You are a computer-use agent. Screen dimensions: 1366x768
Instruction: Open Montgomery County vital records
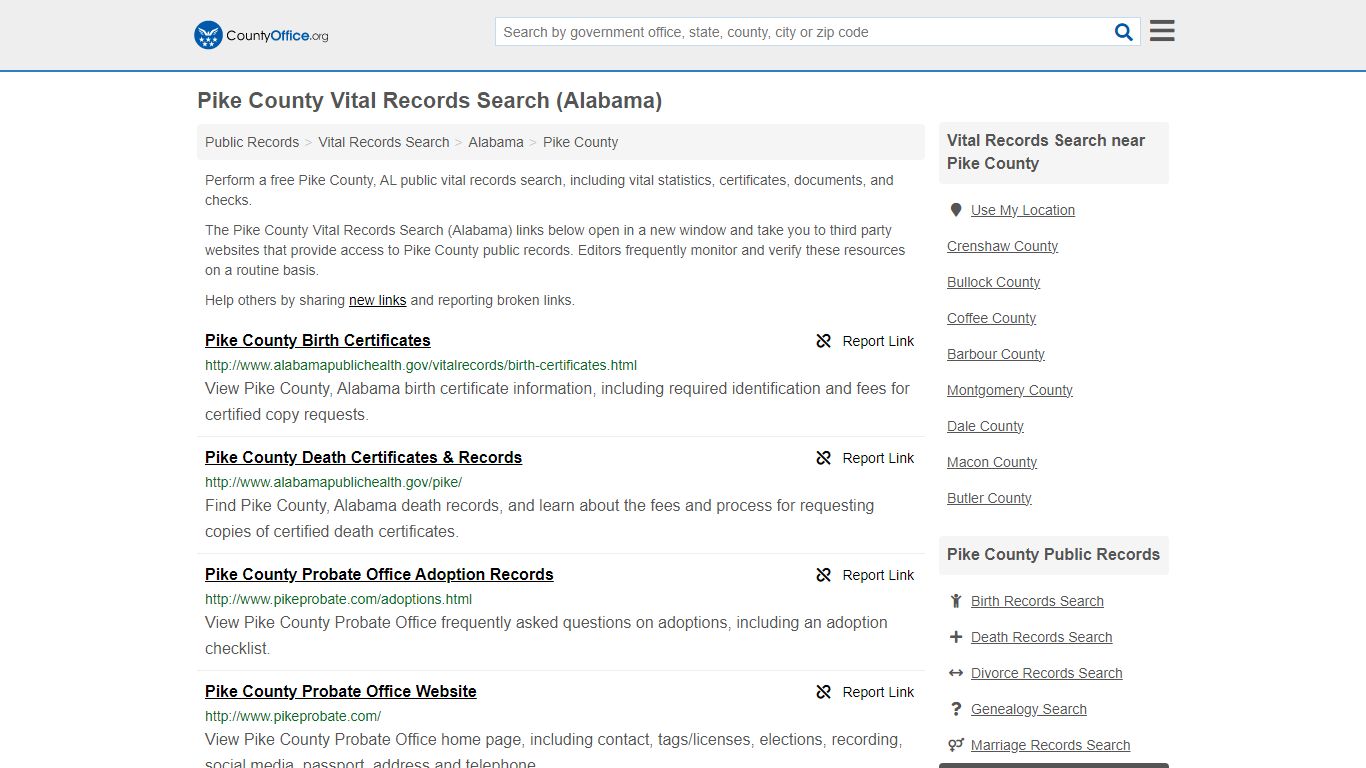click(1010, 390)
